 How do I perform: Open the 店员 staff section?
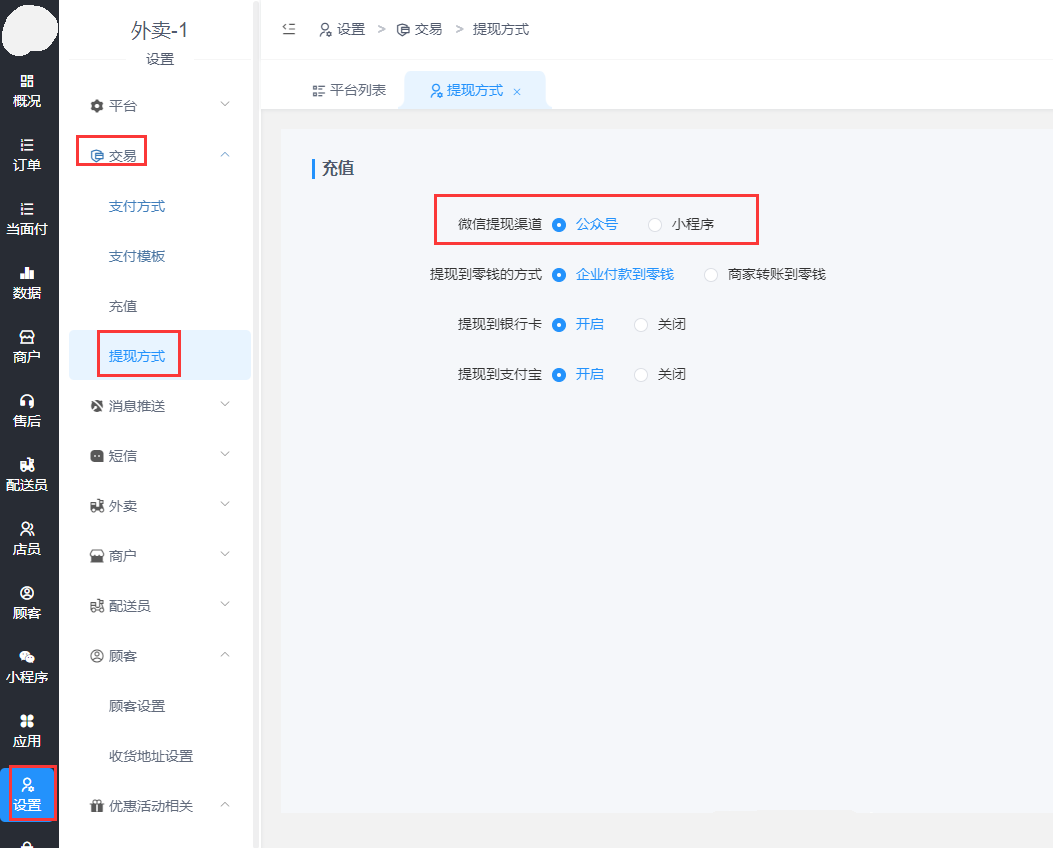27,539
